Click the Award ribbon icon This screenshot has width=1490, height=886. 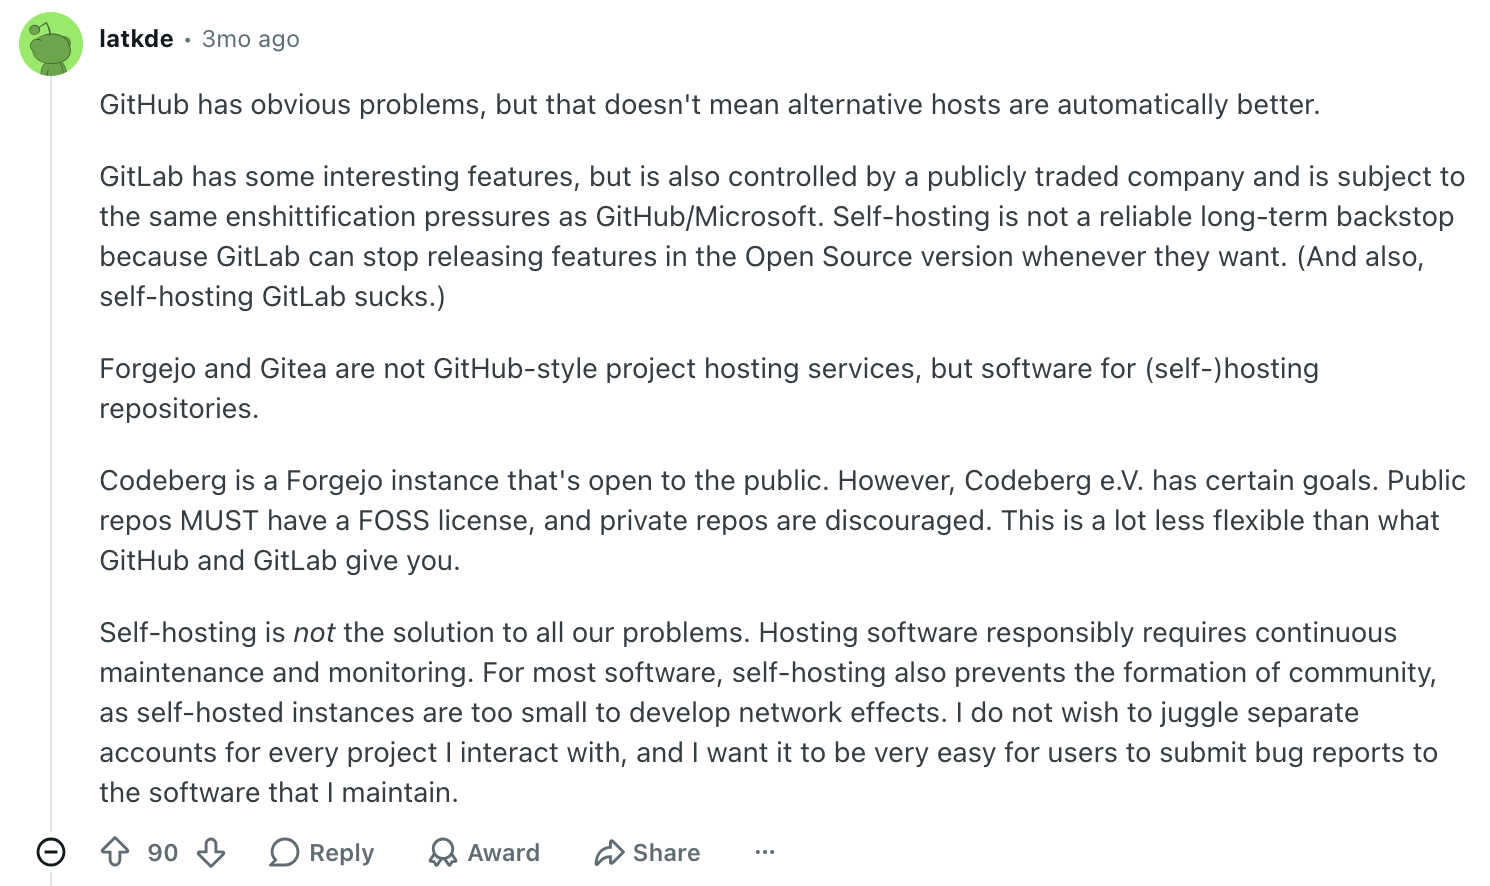click(x=442, y=852)
